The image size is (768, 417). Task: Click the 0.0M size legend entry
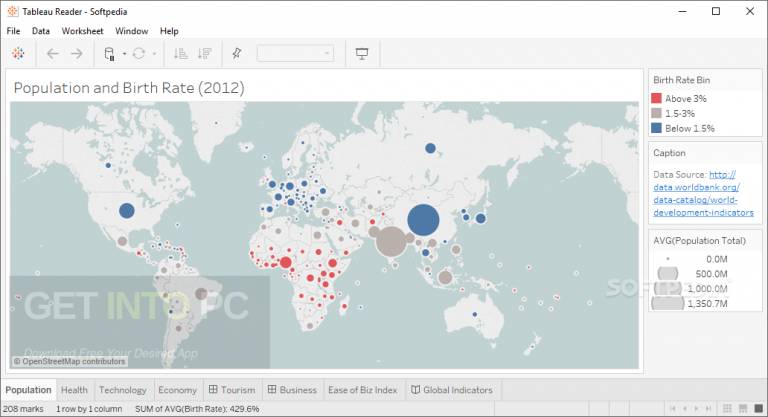696,259
